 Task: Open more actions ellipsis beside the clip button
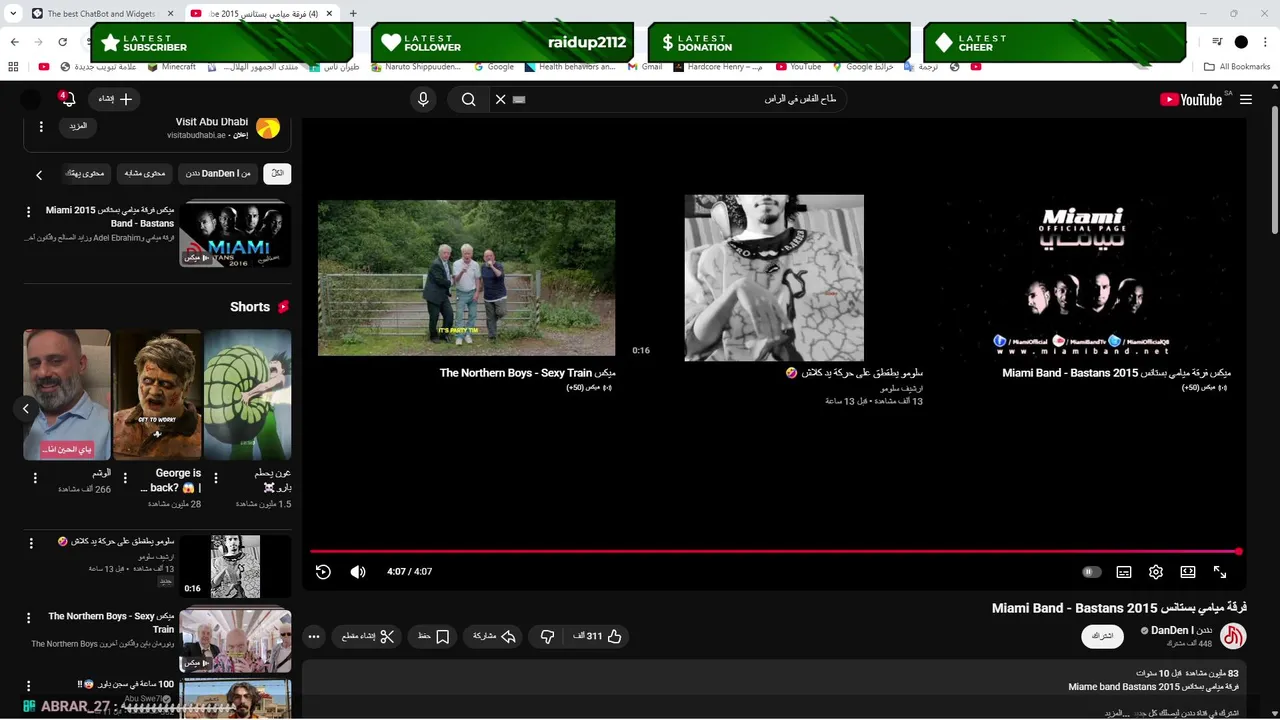[314, 636]
